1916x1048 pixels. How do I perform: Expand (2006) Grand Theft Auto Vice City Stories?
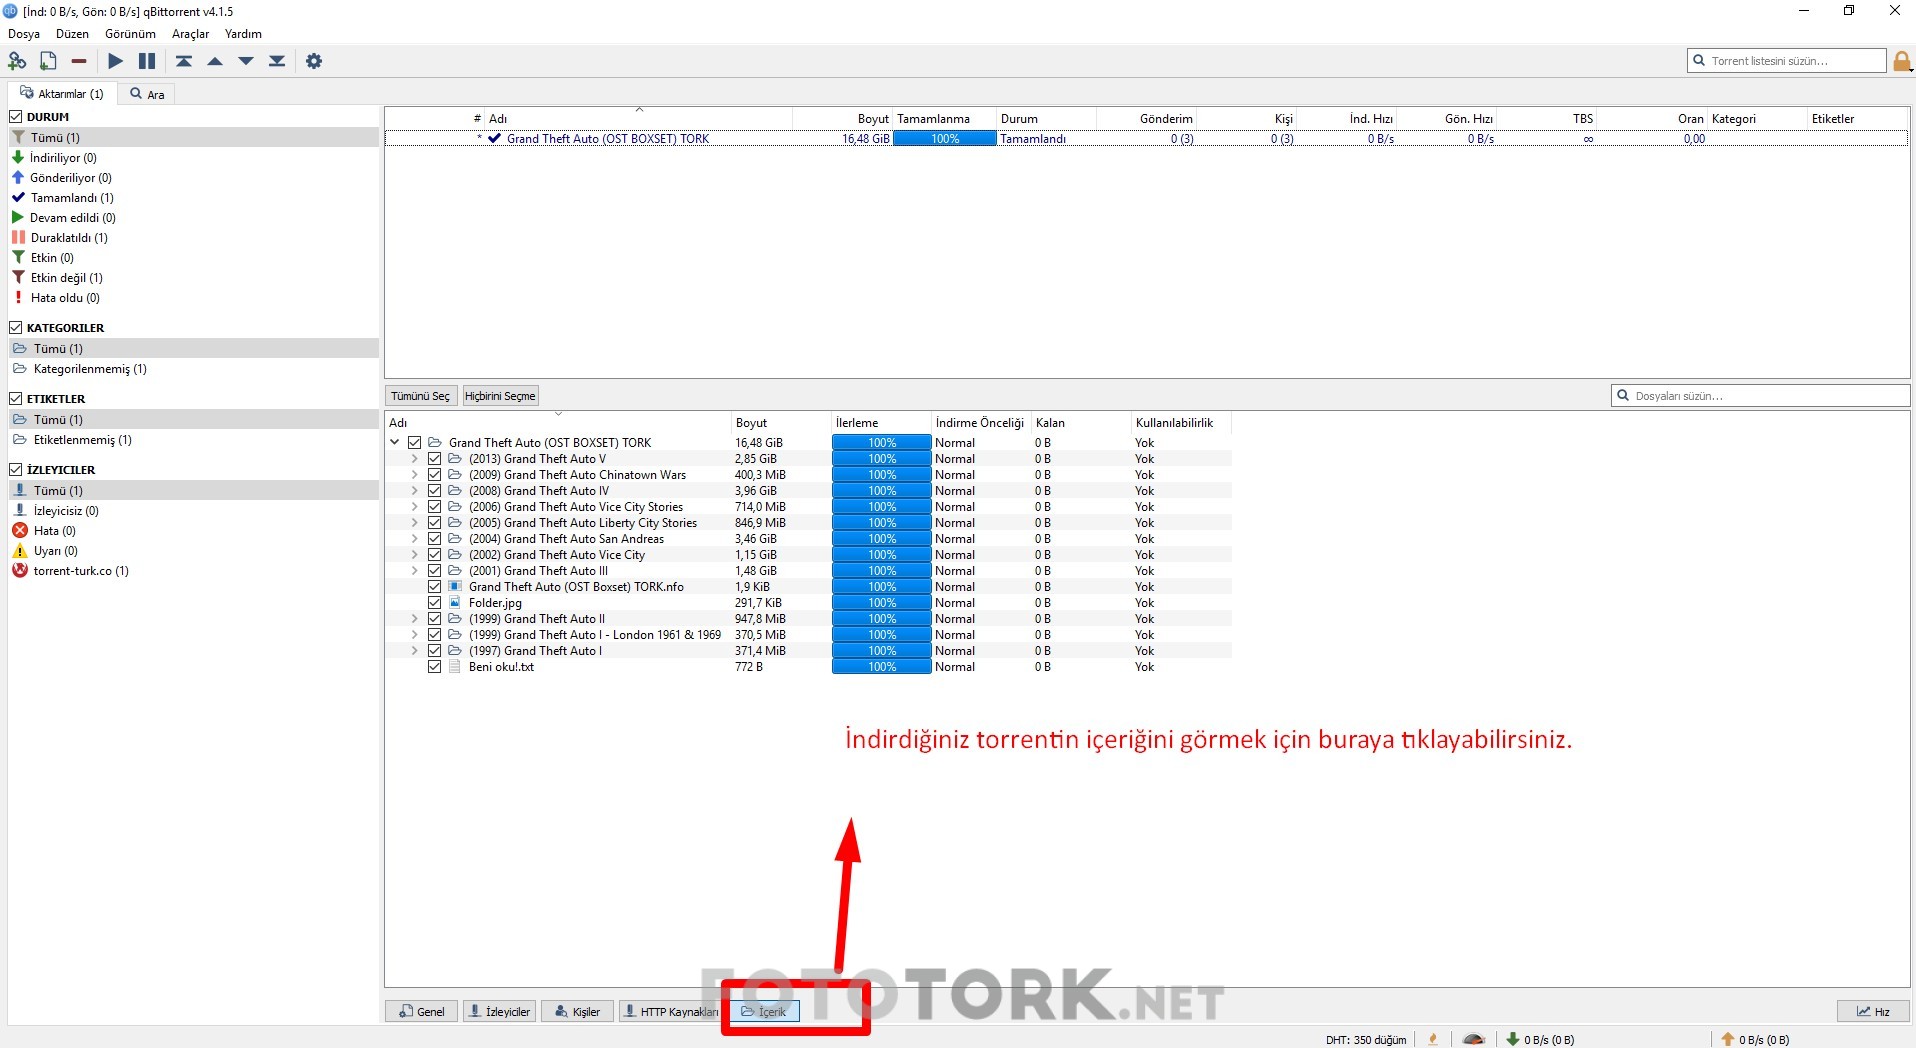click(415, 507)
